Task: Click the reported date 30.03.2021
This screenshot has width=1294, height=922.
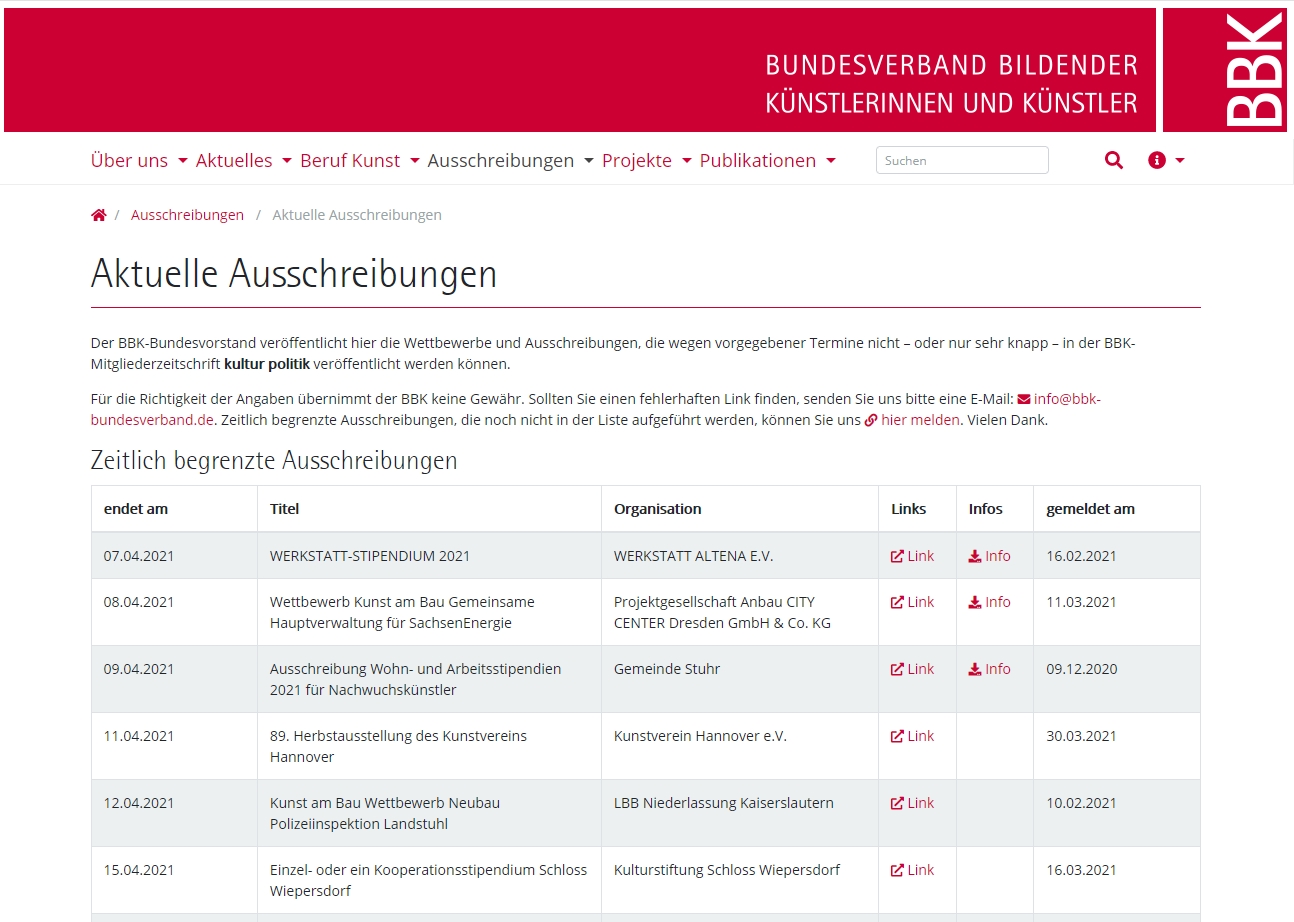Action: tap(1082, 736)
